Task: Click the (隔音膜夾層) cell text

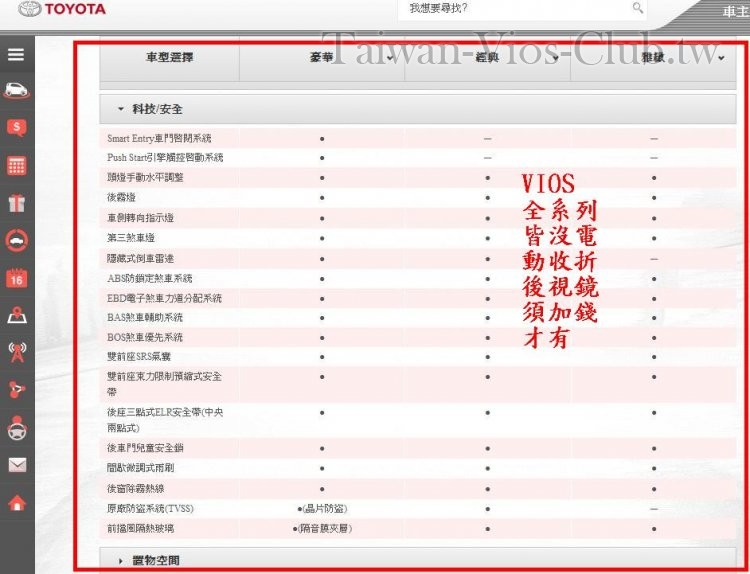Action: tap(324, 529)
